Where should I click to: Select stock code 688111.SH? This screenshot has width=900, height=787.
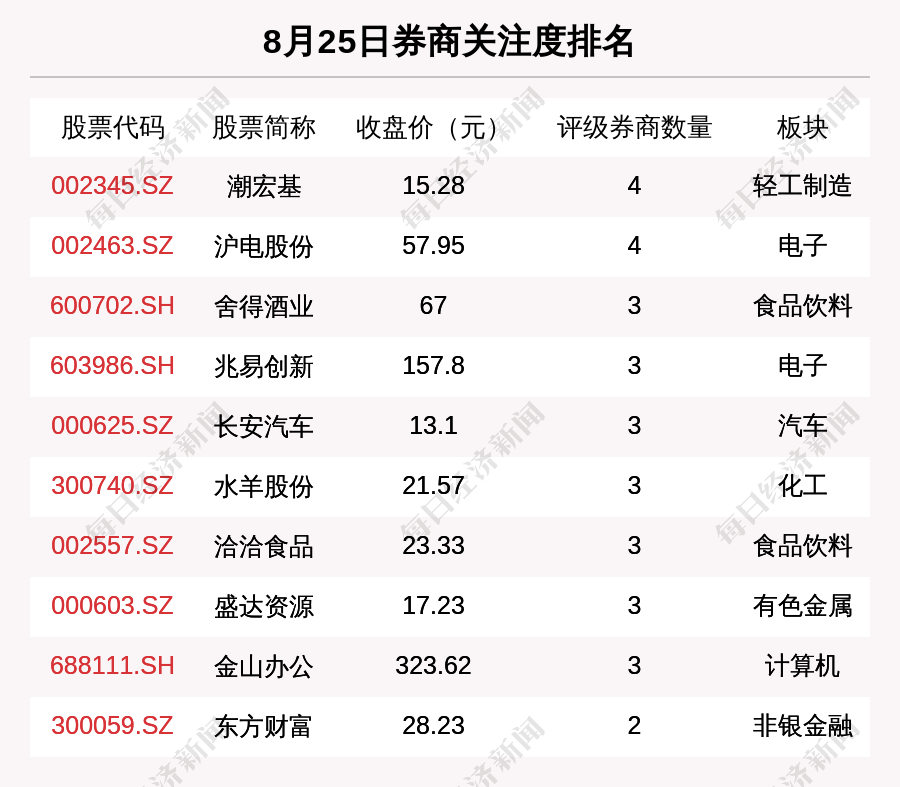pos(112,665)
